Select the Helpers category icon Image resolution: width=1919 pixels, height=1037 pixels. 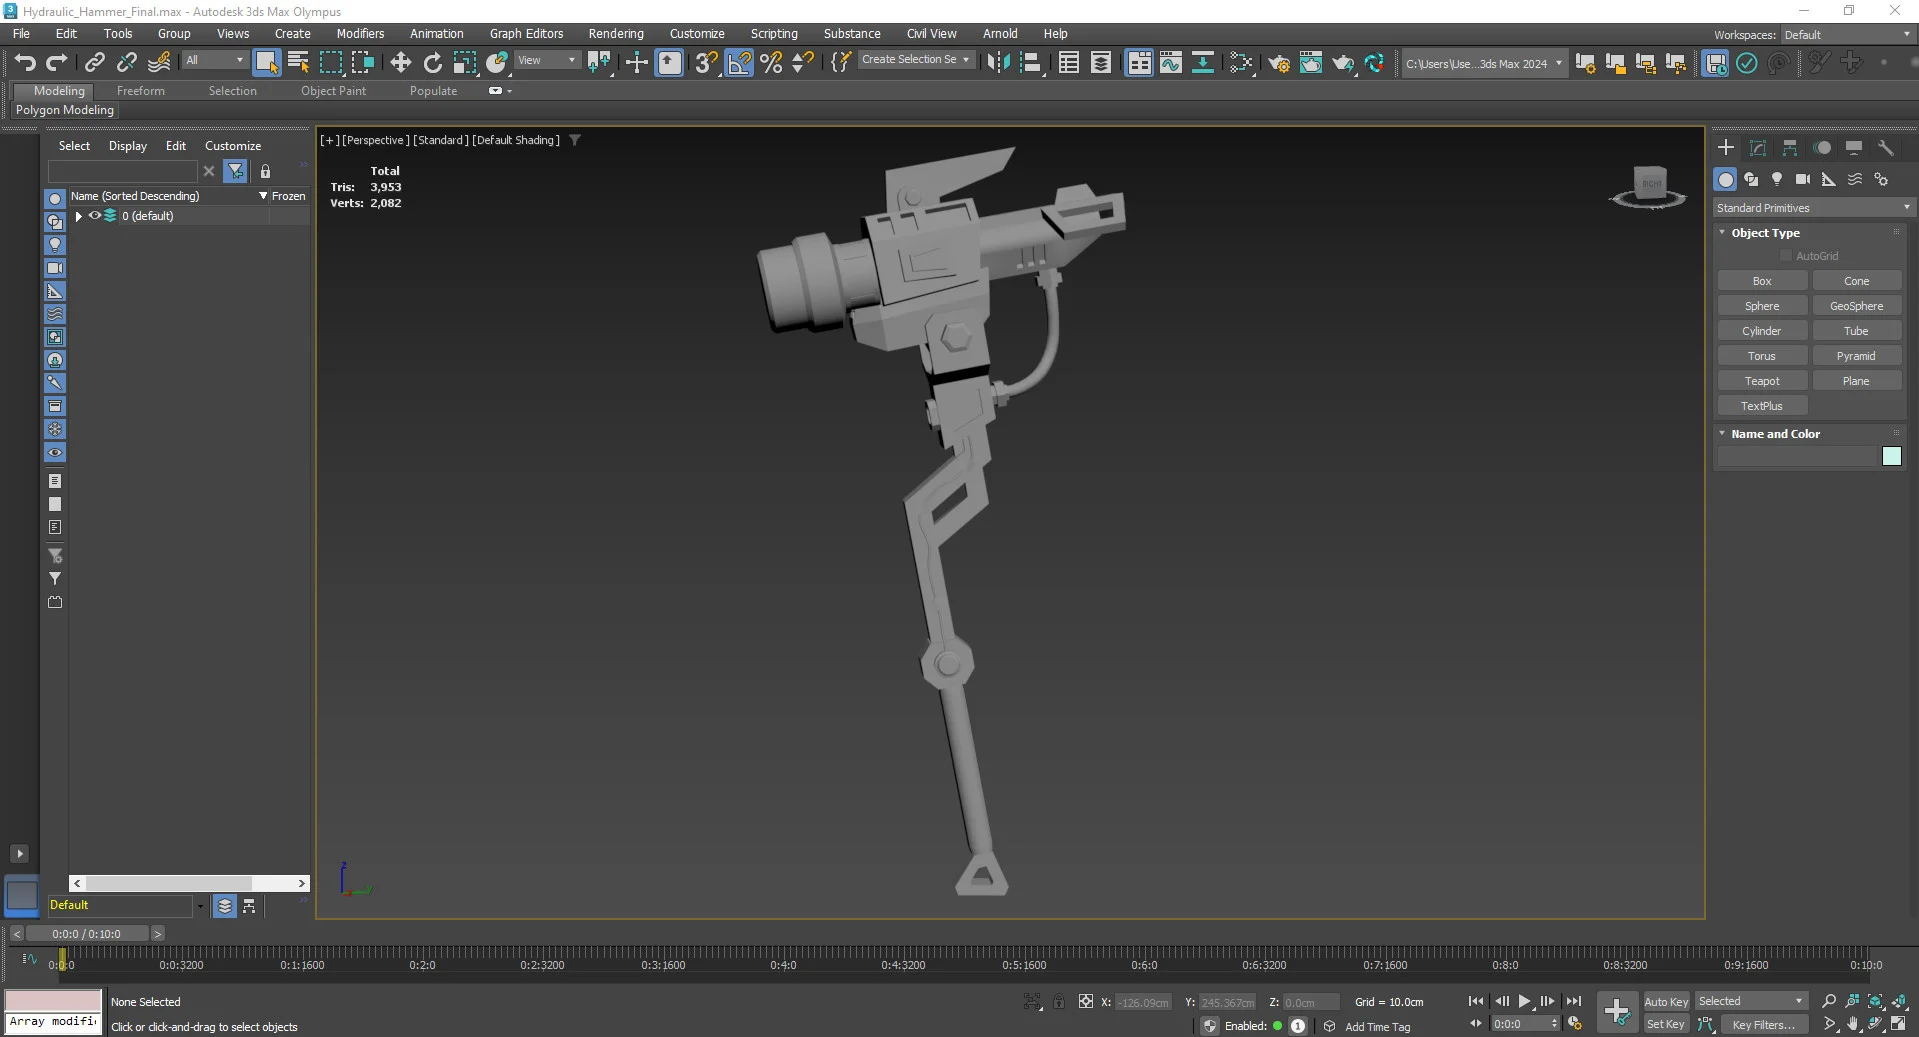[x=1829, y=179]
